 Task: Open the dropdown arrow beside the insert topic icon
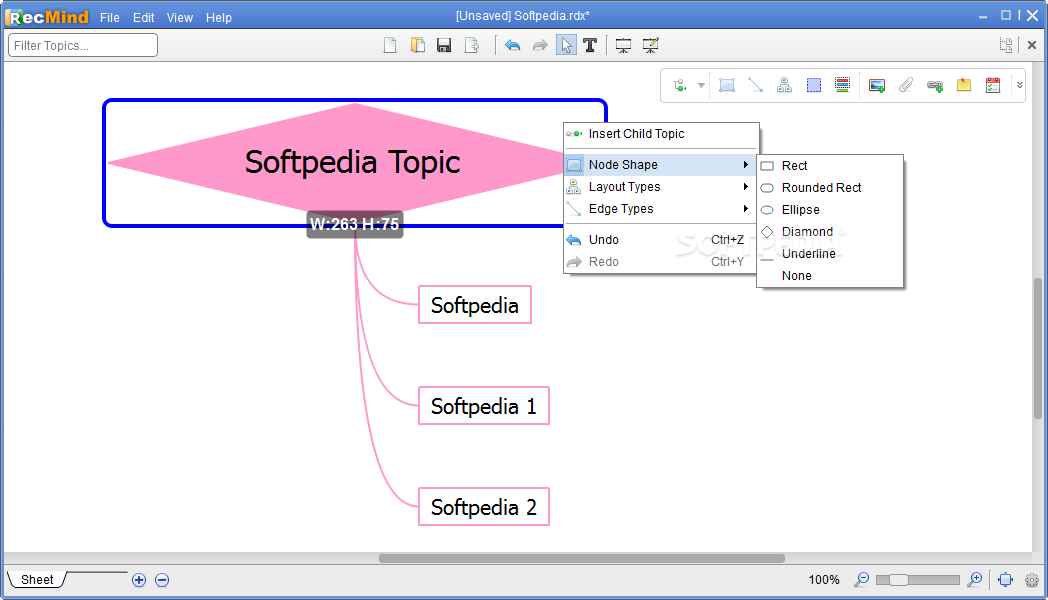tap(701, 86)
